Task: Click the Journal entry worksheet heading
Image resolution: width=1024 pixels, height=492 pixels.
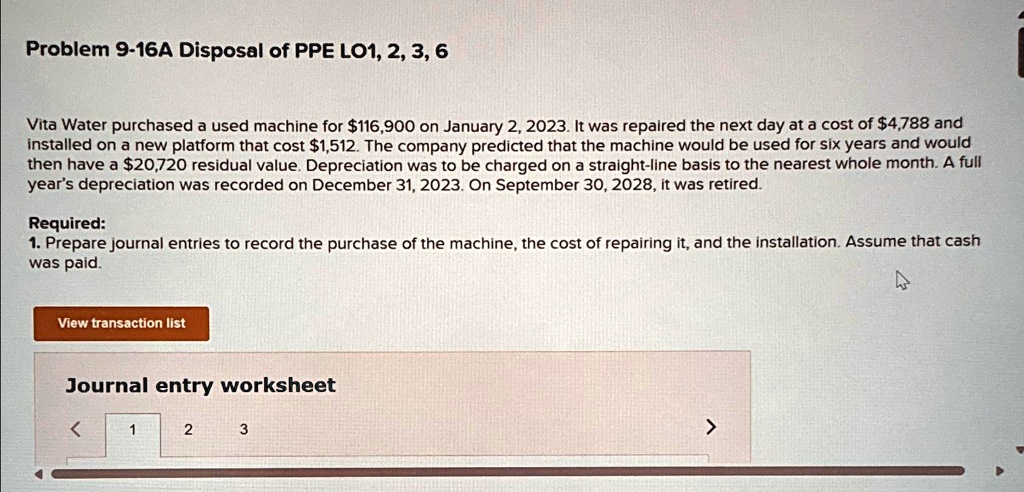Action: (200, 385)
